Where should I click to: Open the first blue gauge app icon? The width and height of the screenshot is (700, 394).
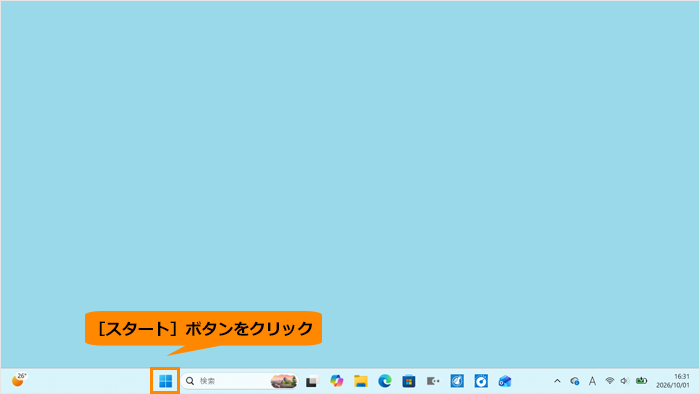click(x=457, y=381)
